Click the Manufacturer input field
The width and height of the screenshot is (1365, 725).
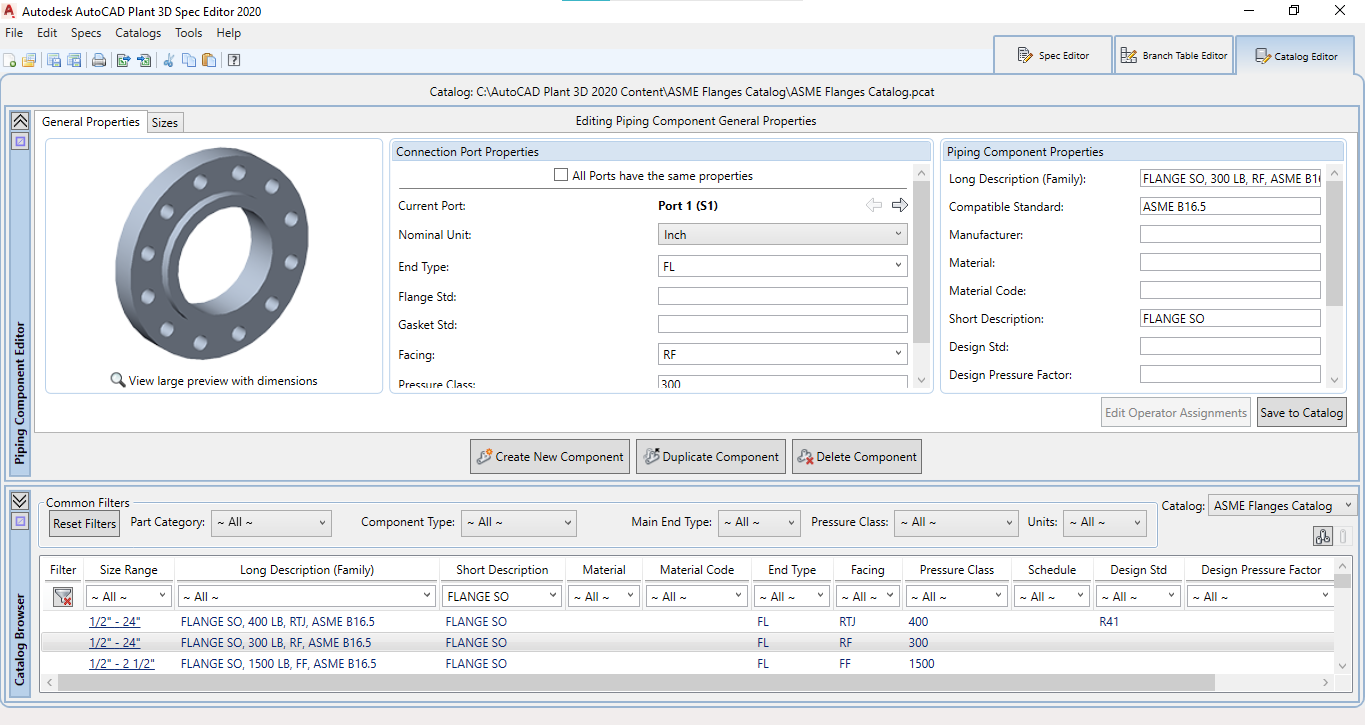pyautogui.click(x=1230, y=235)
